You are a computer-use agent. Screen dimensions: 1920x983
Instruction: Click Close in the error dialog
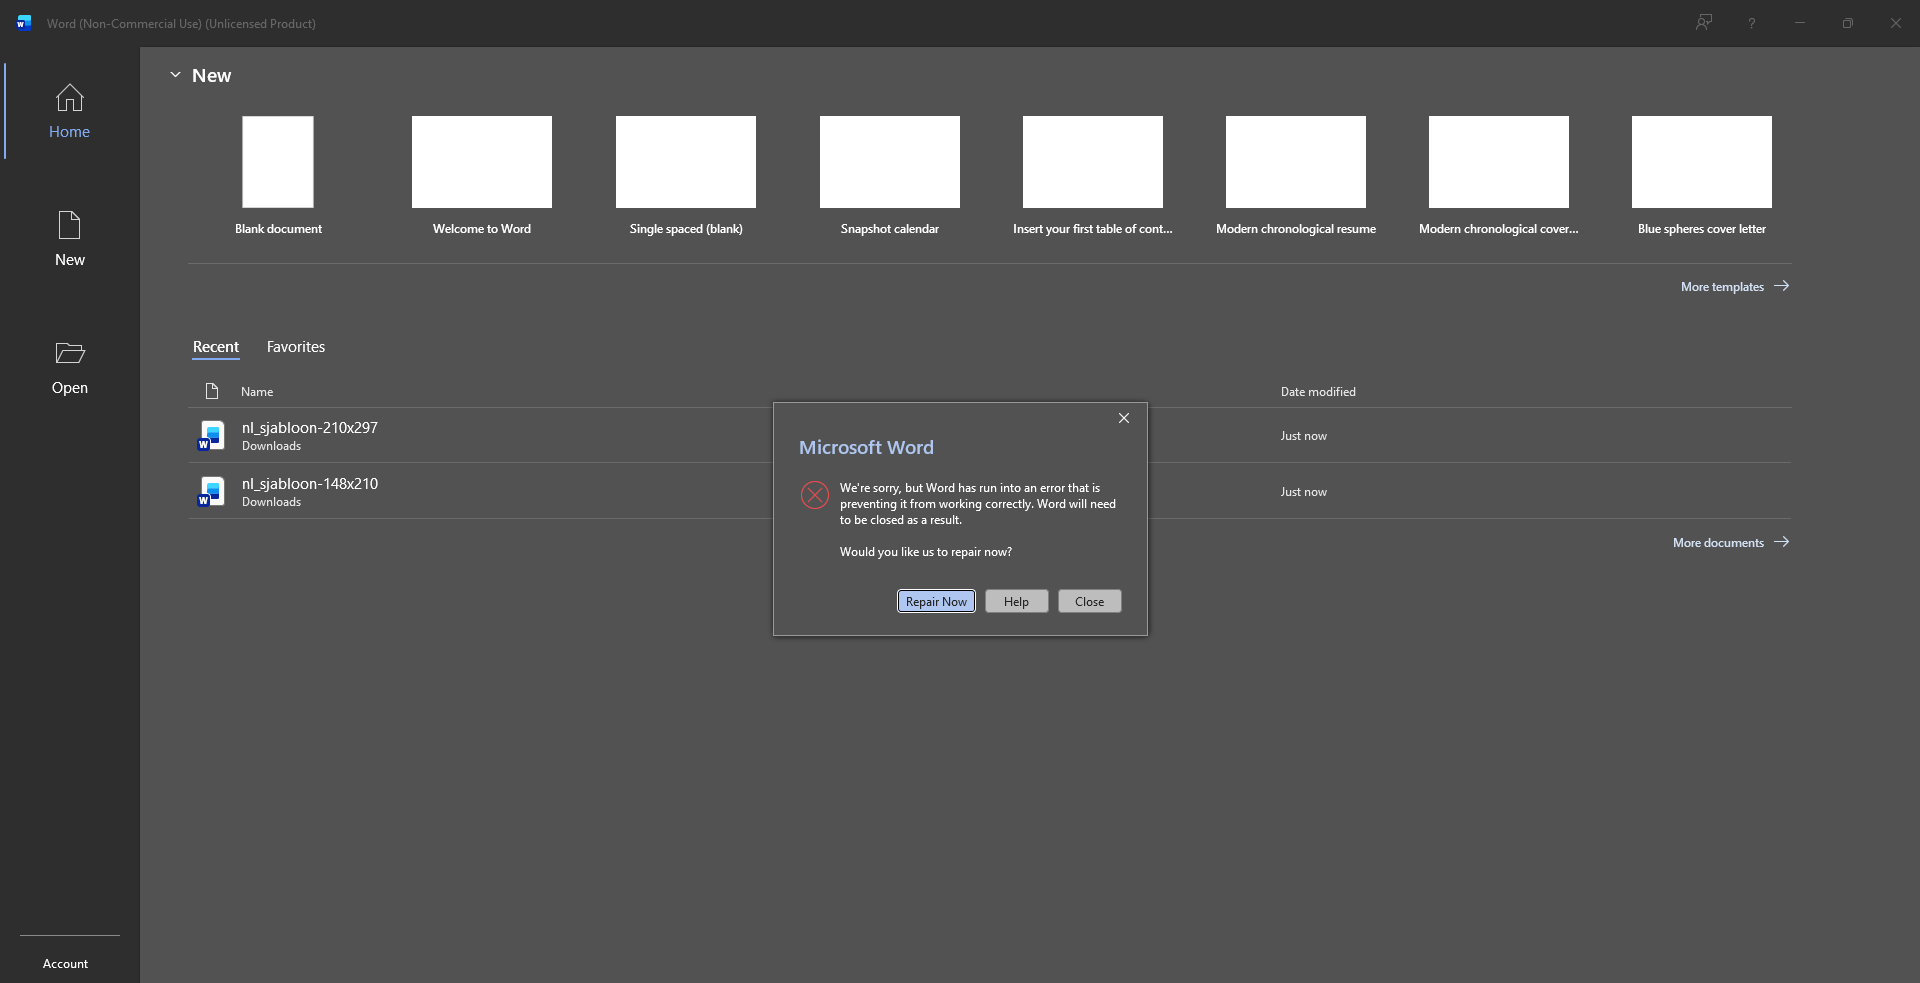coord(1089,601)
